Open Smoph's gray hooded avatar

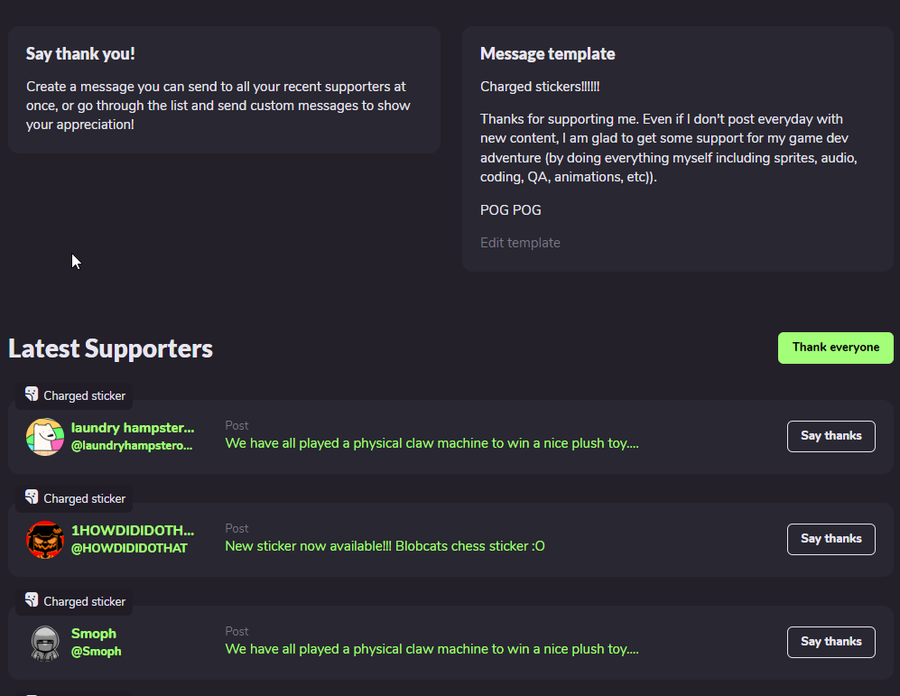click(x=45, y=643)
